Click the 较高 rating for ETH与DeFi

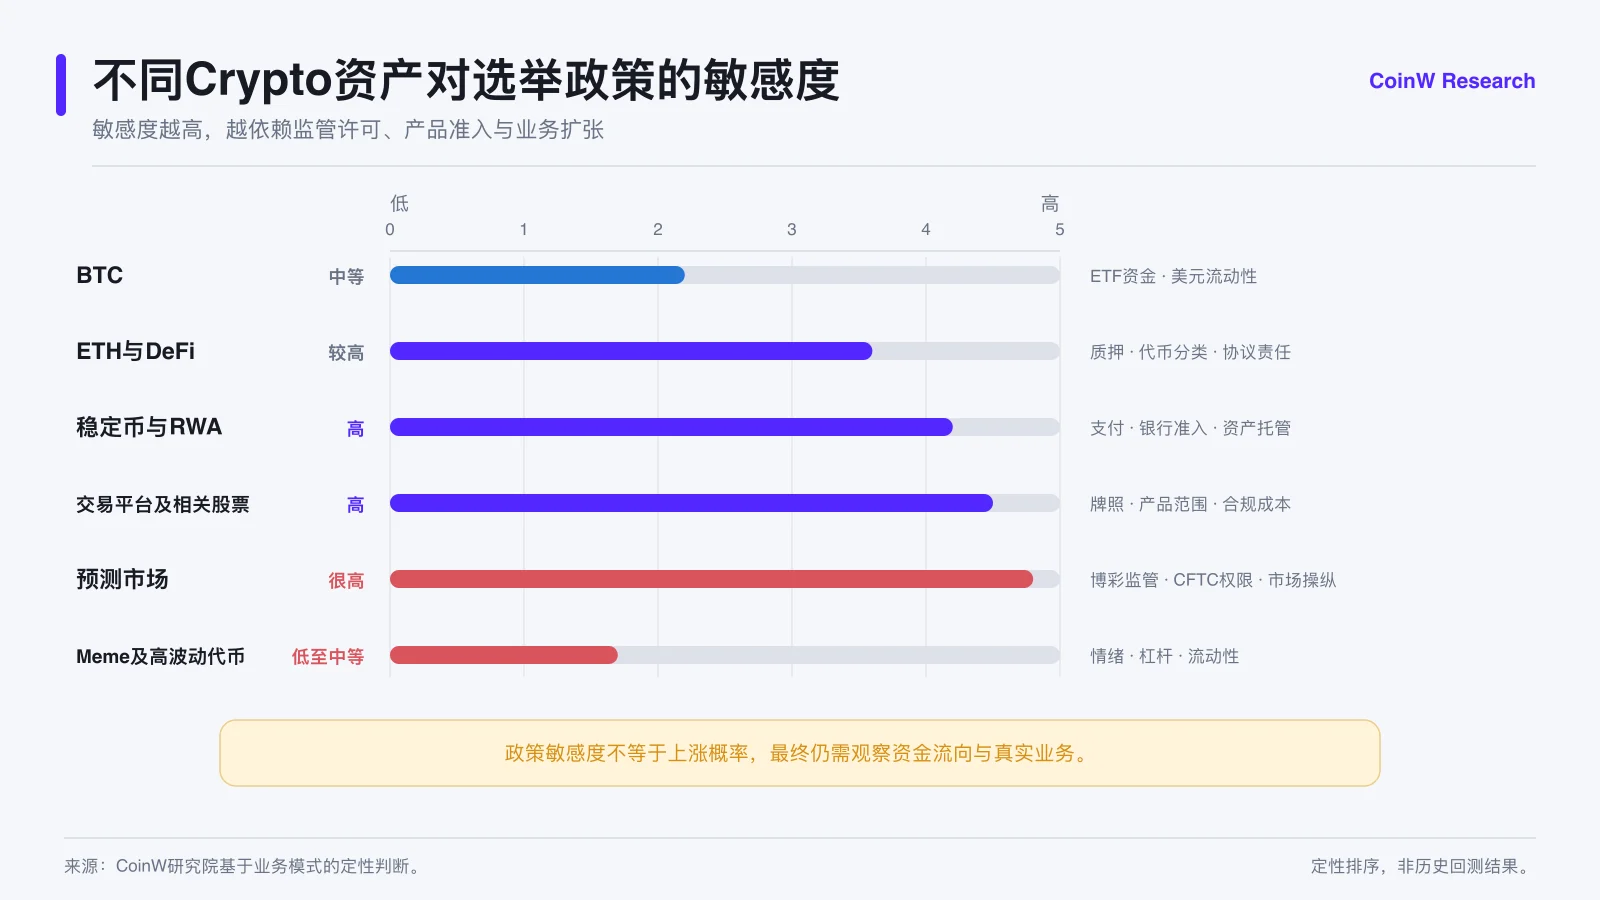(x=346, y=352)
